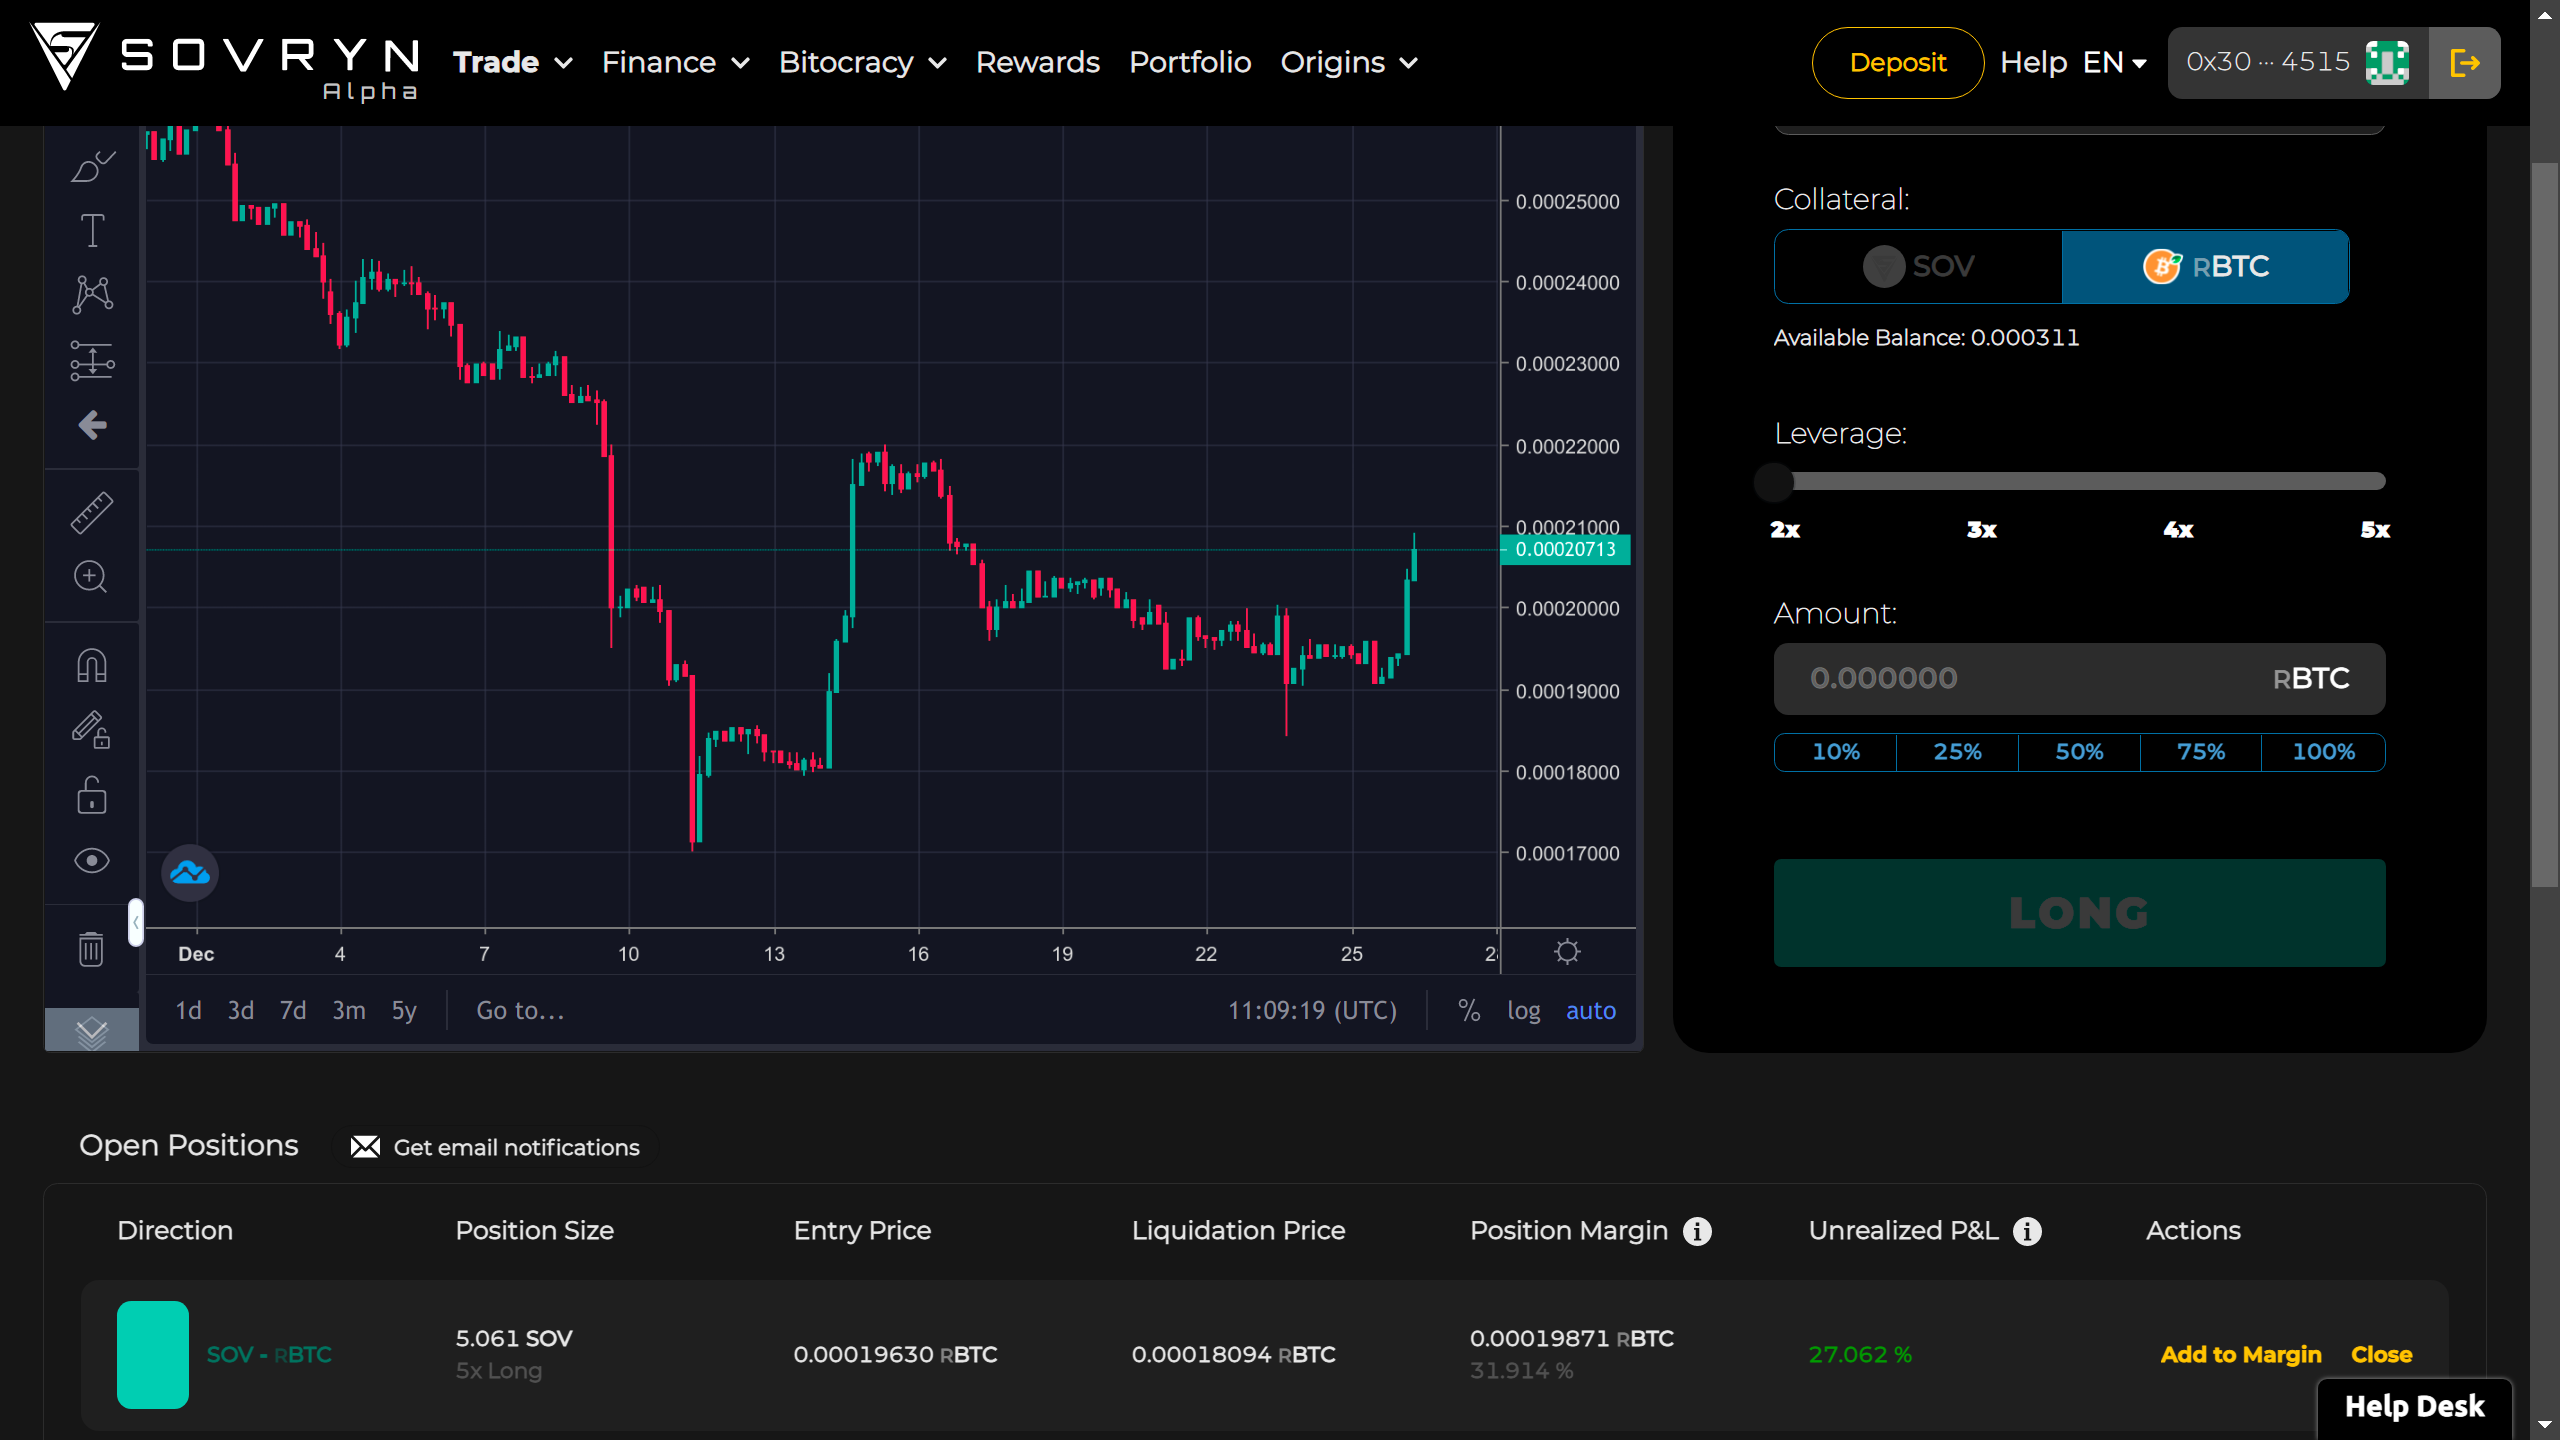Open the Finance dropdown menu
The image size is (2560, 1440).
coord(676,62)
